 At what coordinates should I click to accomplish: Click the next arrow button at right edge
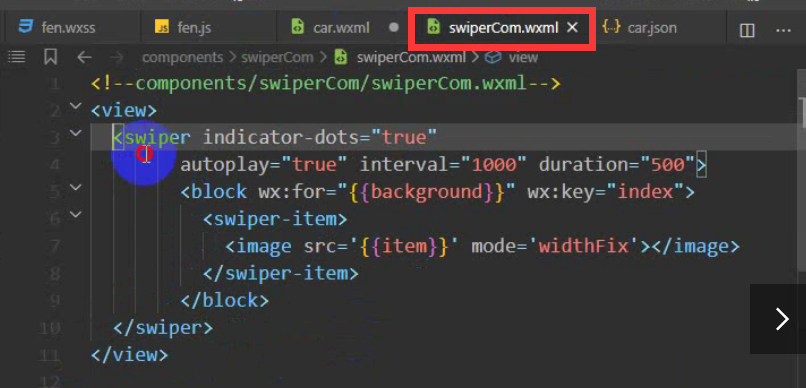(781, 319)
